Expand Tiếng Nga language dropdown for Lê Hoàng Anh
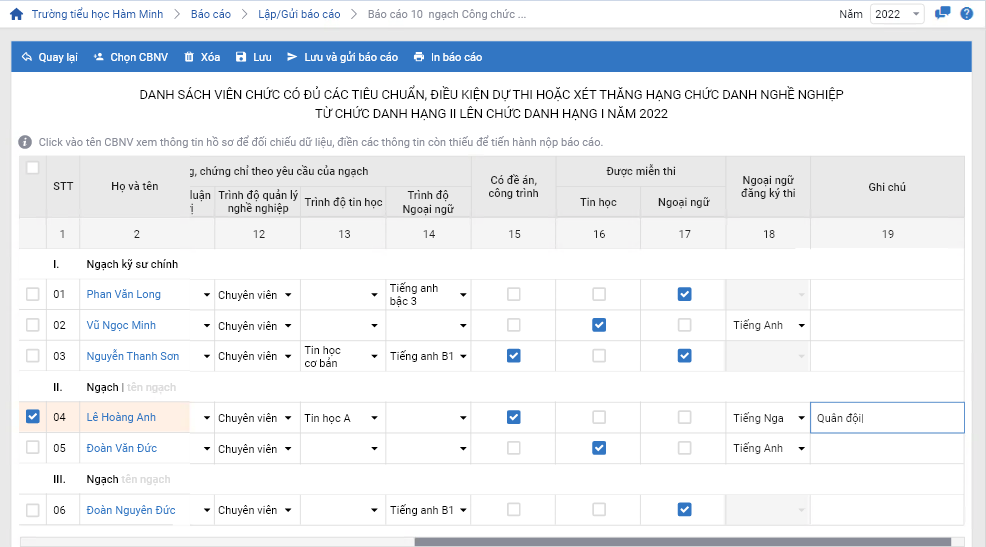 pyautogui.click(x=801, y=418)
